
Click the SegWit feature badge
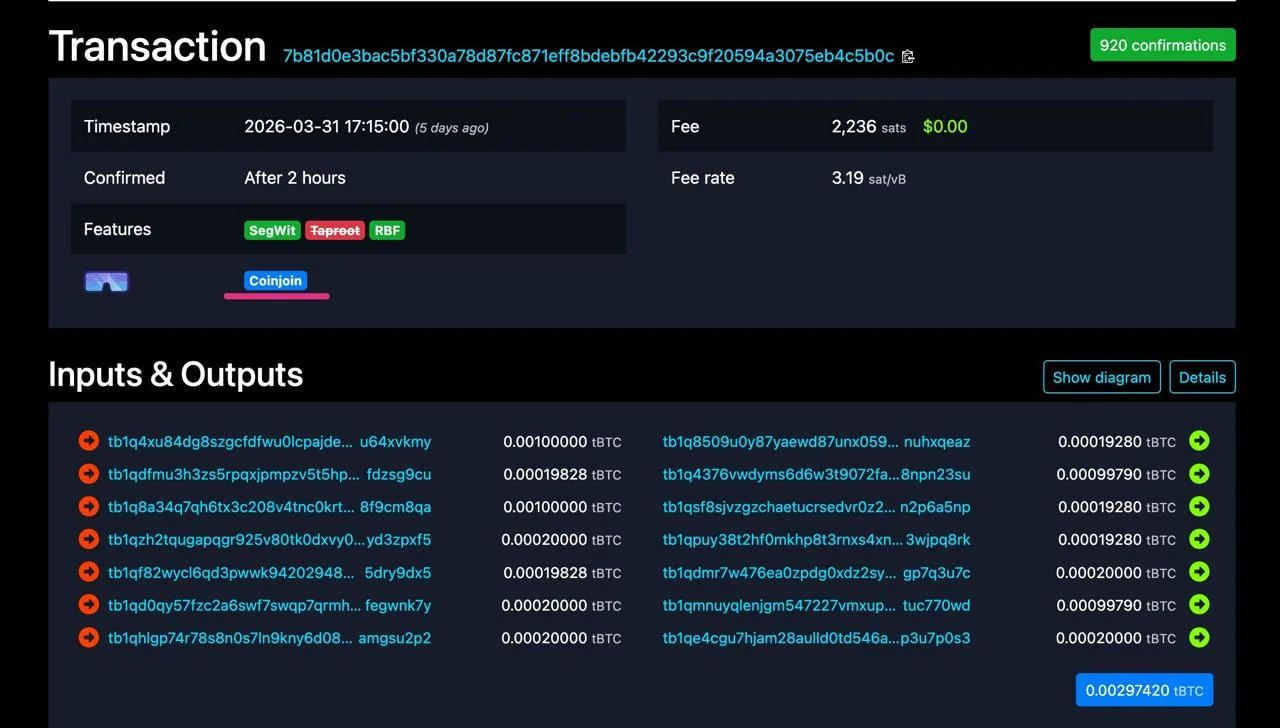tap(272, 230)
